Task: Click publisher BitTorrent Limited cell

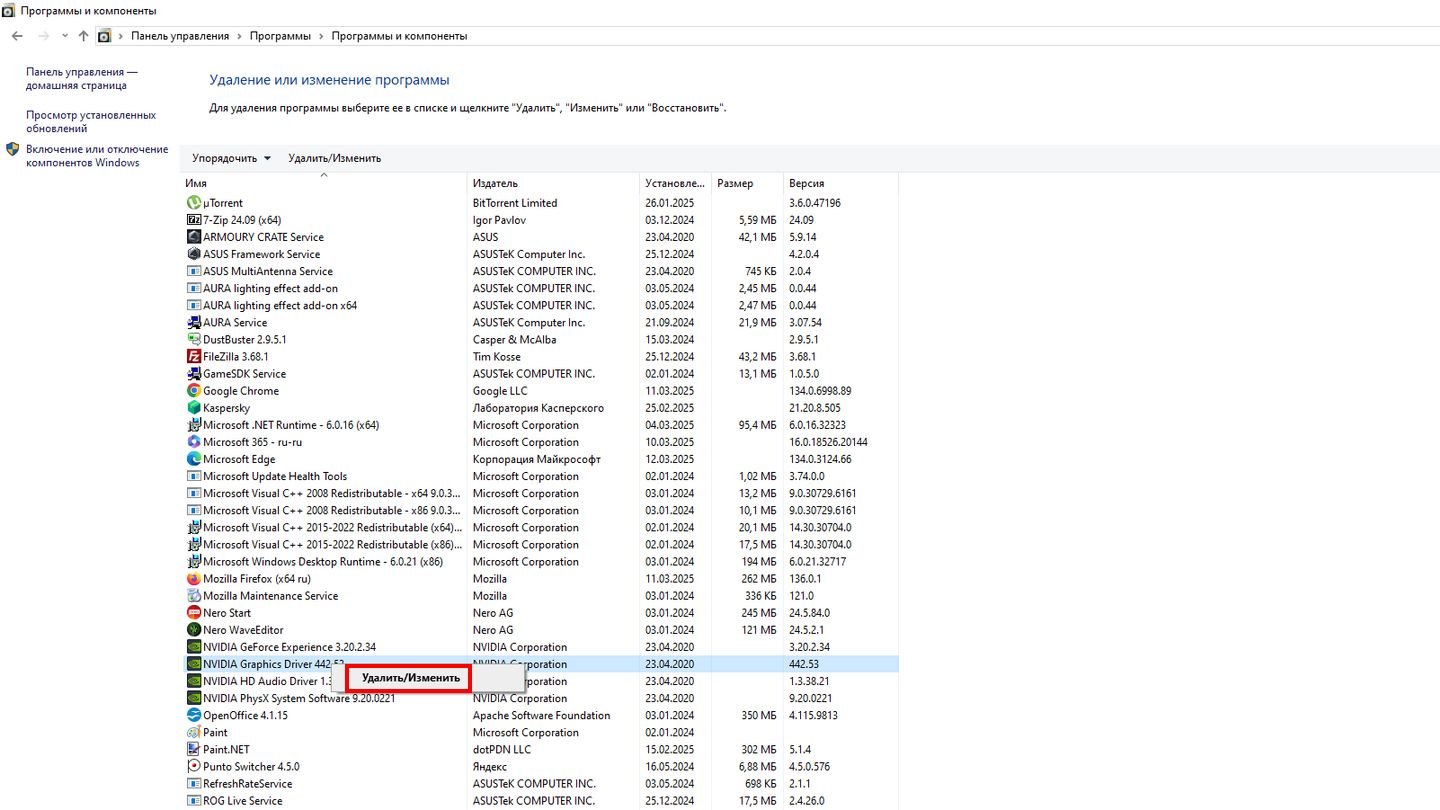Action: (x=515, y=203)
